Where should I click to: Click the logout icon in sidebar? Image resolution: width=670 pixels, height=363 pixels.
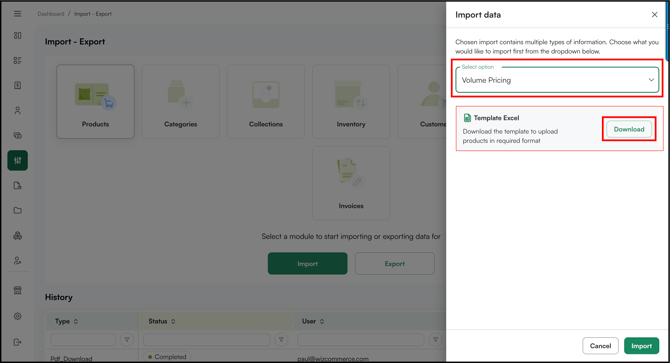18,342
